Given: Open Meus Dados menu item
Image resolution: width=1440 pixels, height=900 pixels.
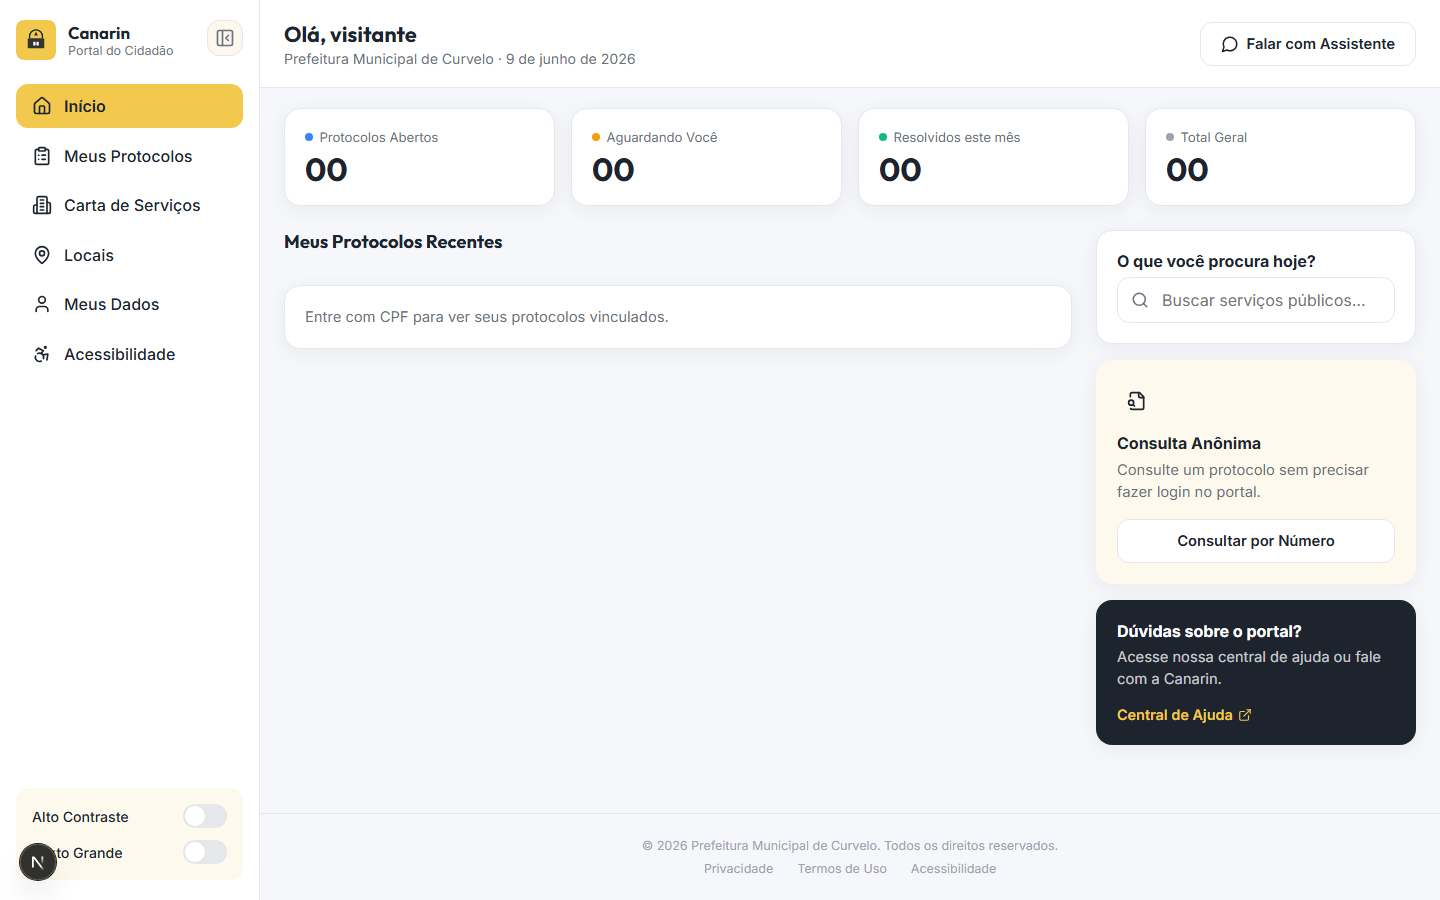Looking at the screenshot, I should pos(129,304).
